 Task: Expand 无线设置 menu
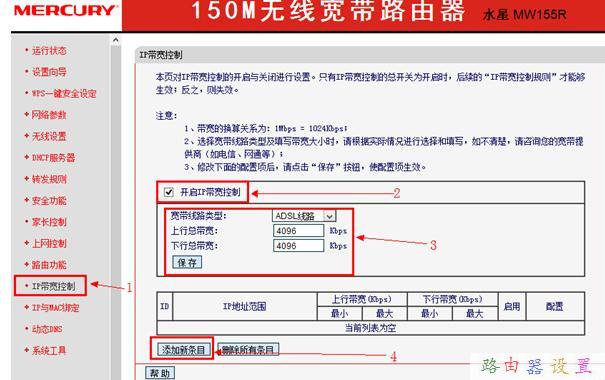[49, 136]
